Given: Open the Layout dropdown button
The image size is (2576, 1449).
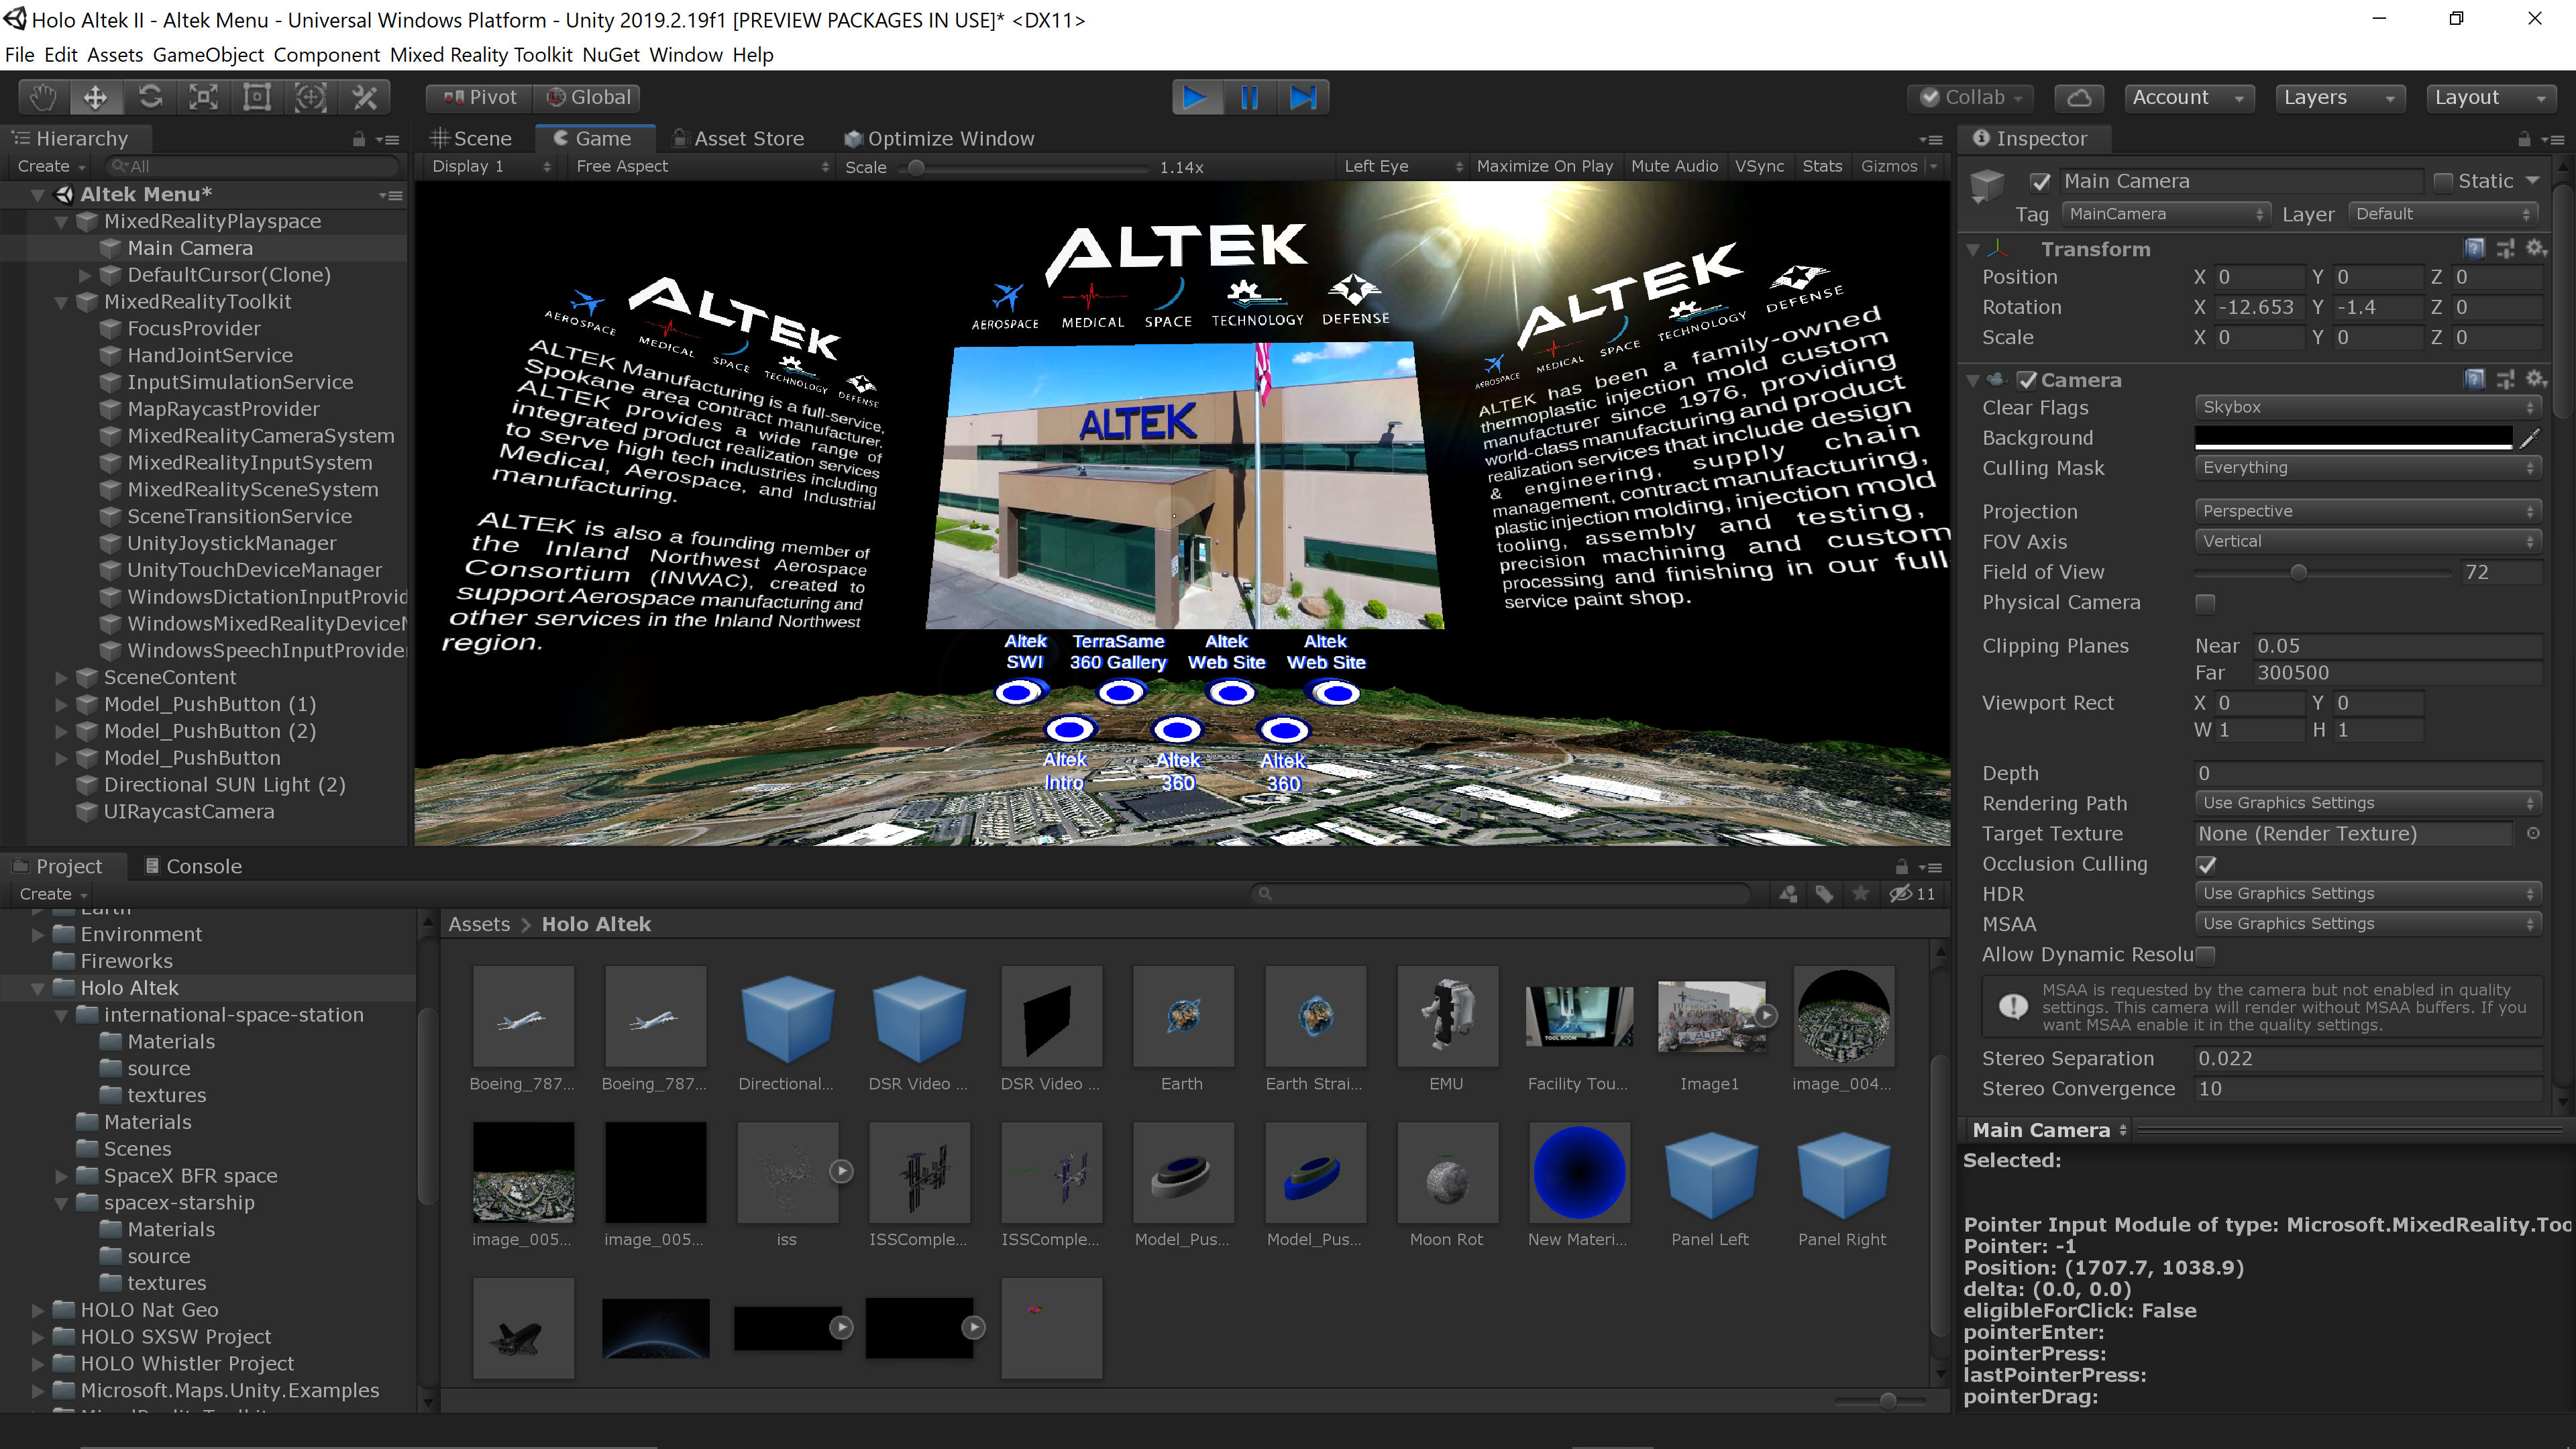Looking at the screenshot, I should point(2490,97).
